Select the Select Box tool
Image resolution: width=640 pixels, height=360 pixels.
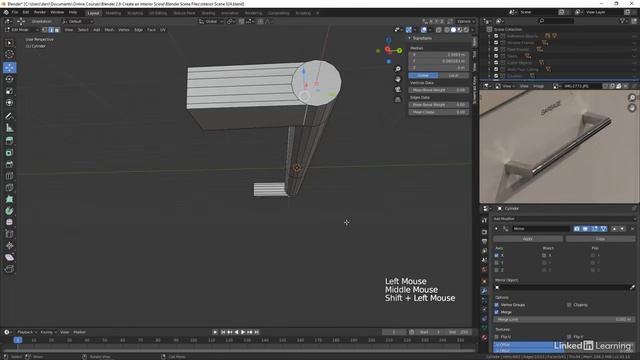click(9, 43)
